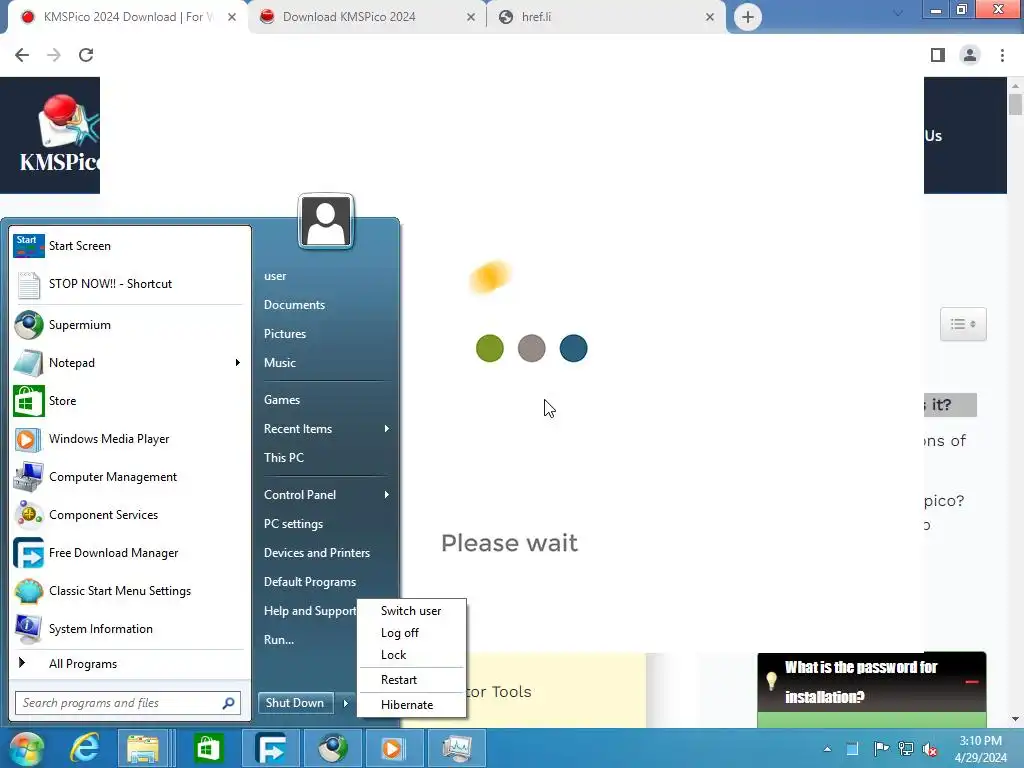
Task: Click the taskbar clock showing 3:10 PM
Action: coord(981,749)
